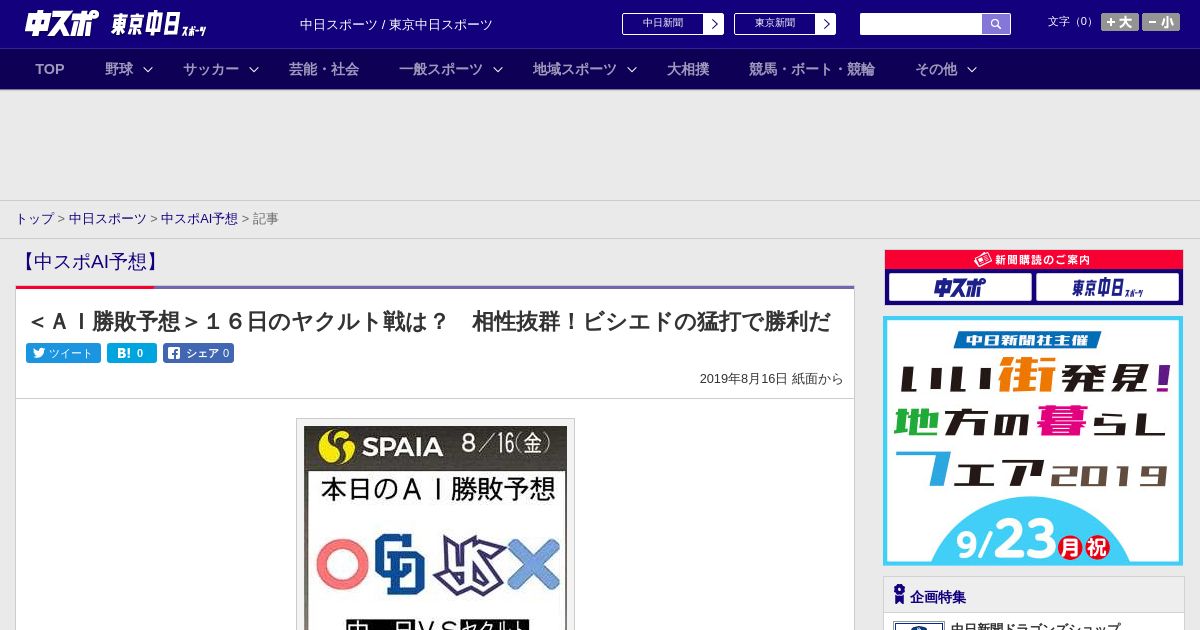The width and height of the screenshot is (1200, 630).
Task: Open the 芸能・社会 section
Action: [x=324, y=69]
